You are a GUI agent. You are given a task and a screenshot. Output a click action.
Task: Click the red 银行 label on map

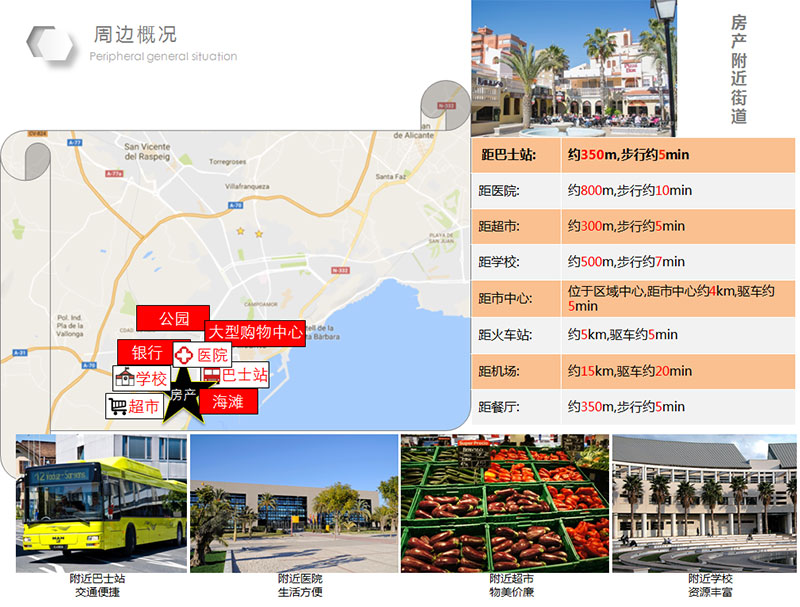pos(146,353)
